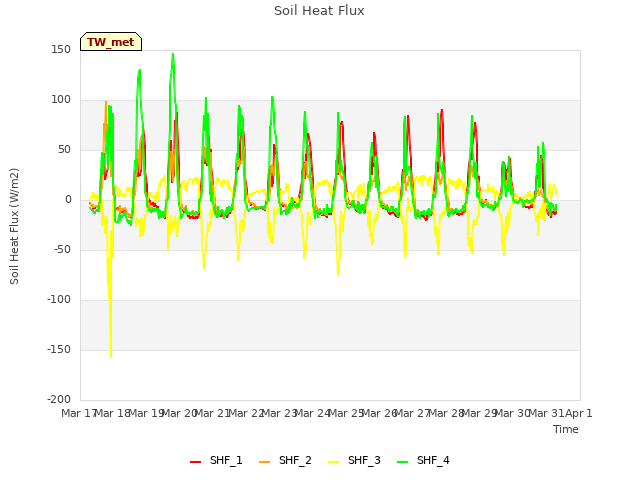Screen dimensions: 640x480
Task: Click the Soil Heat Flux chart title
Action: tap(319, 11)
